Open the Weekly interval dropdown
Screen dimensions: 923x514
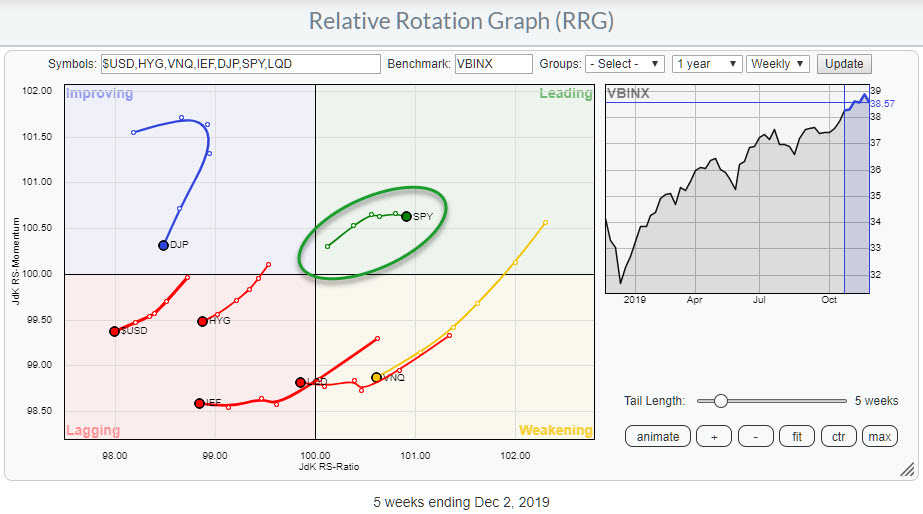tap(778, 64)
